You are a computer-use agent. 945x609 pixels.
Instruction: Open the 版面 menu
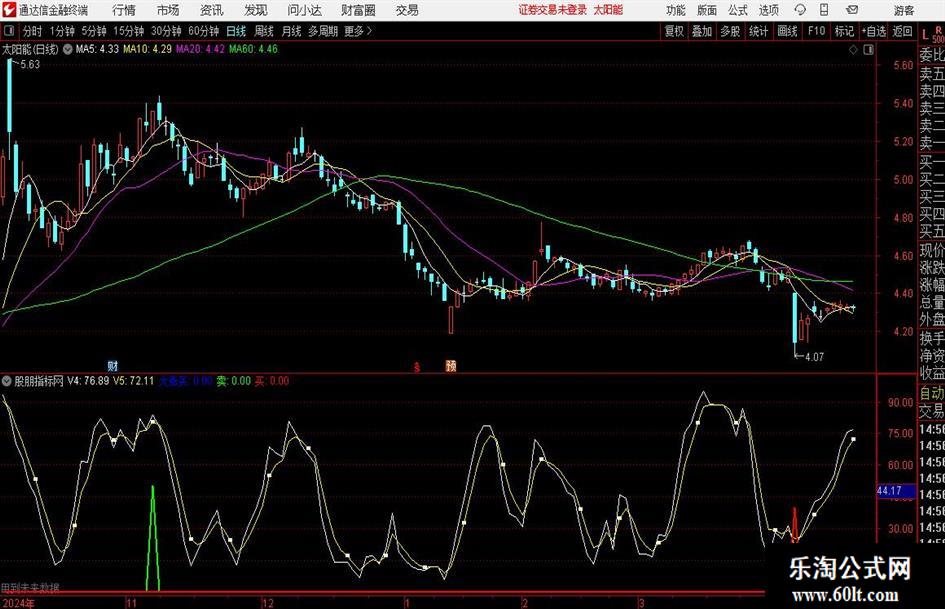pyautogui.click(x=707, y=10)
